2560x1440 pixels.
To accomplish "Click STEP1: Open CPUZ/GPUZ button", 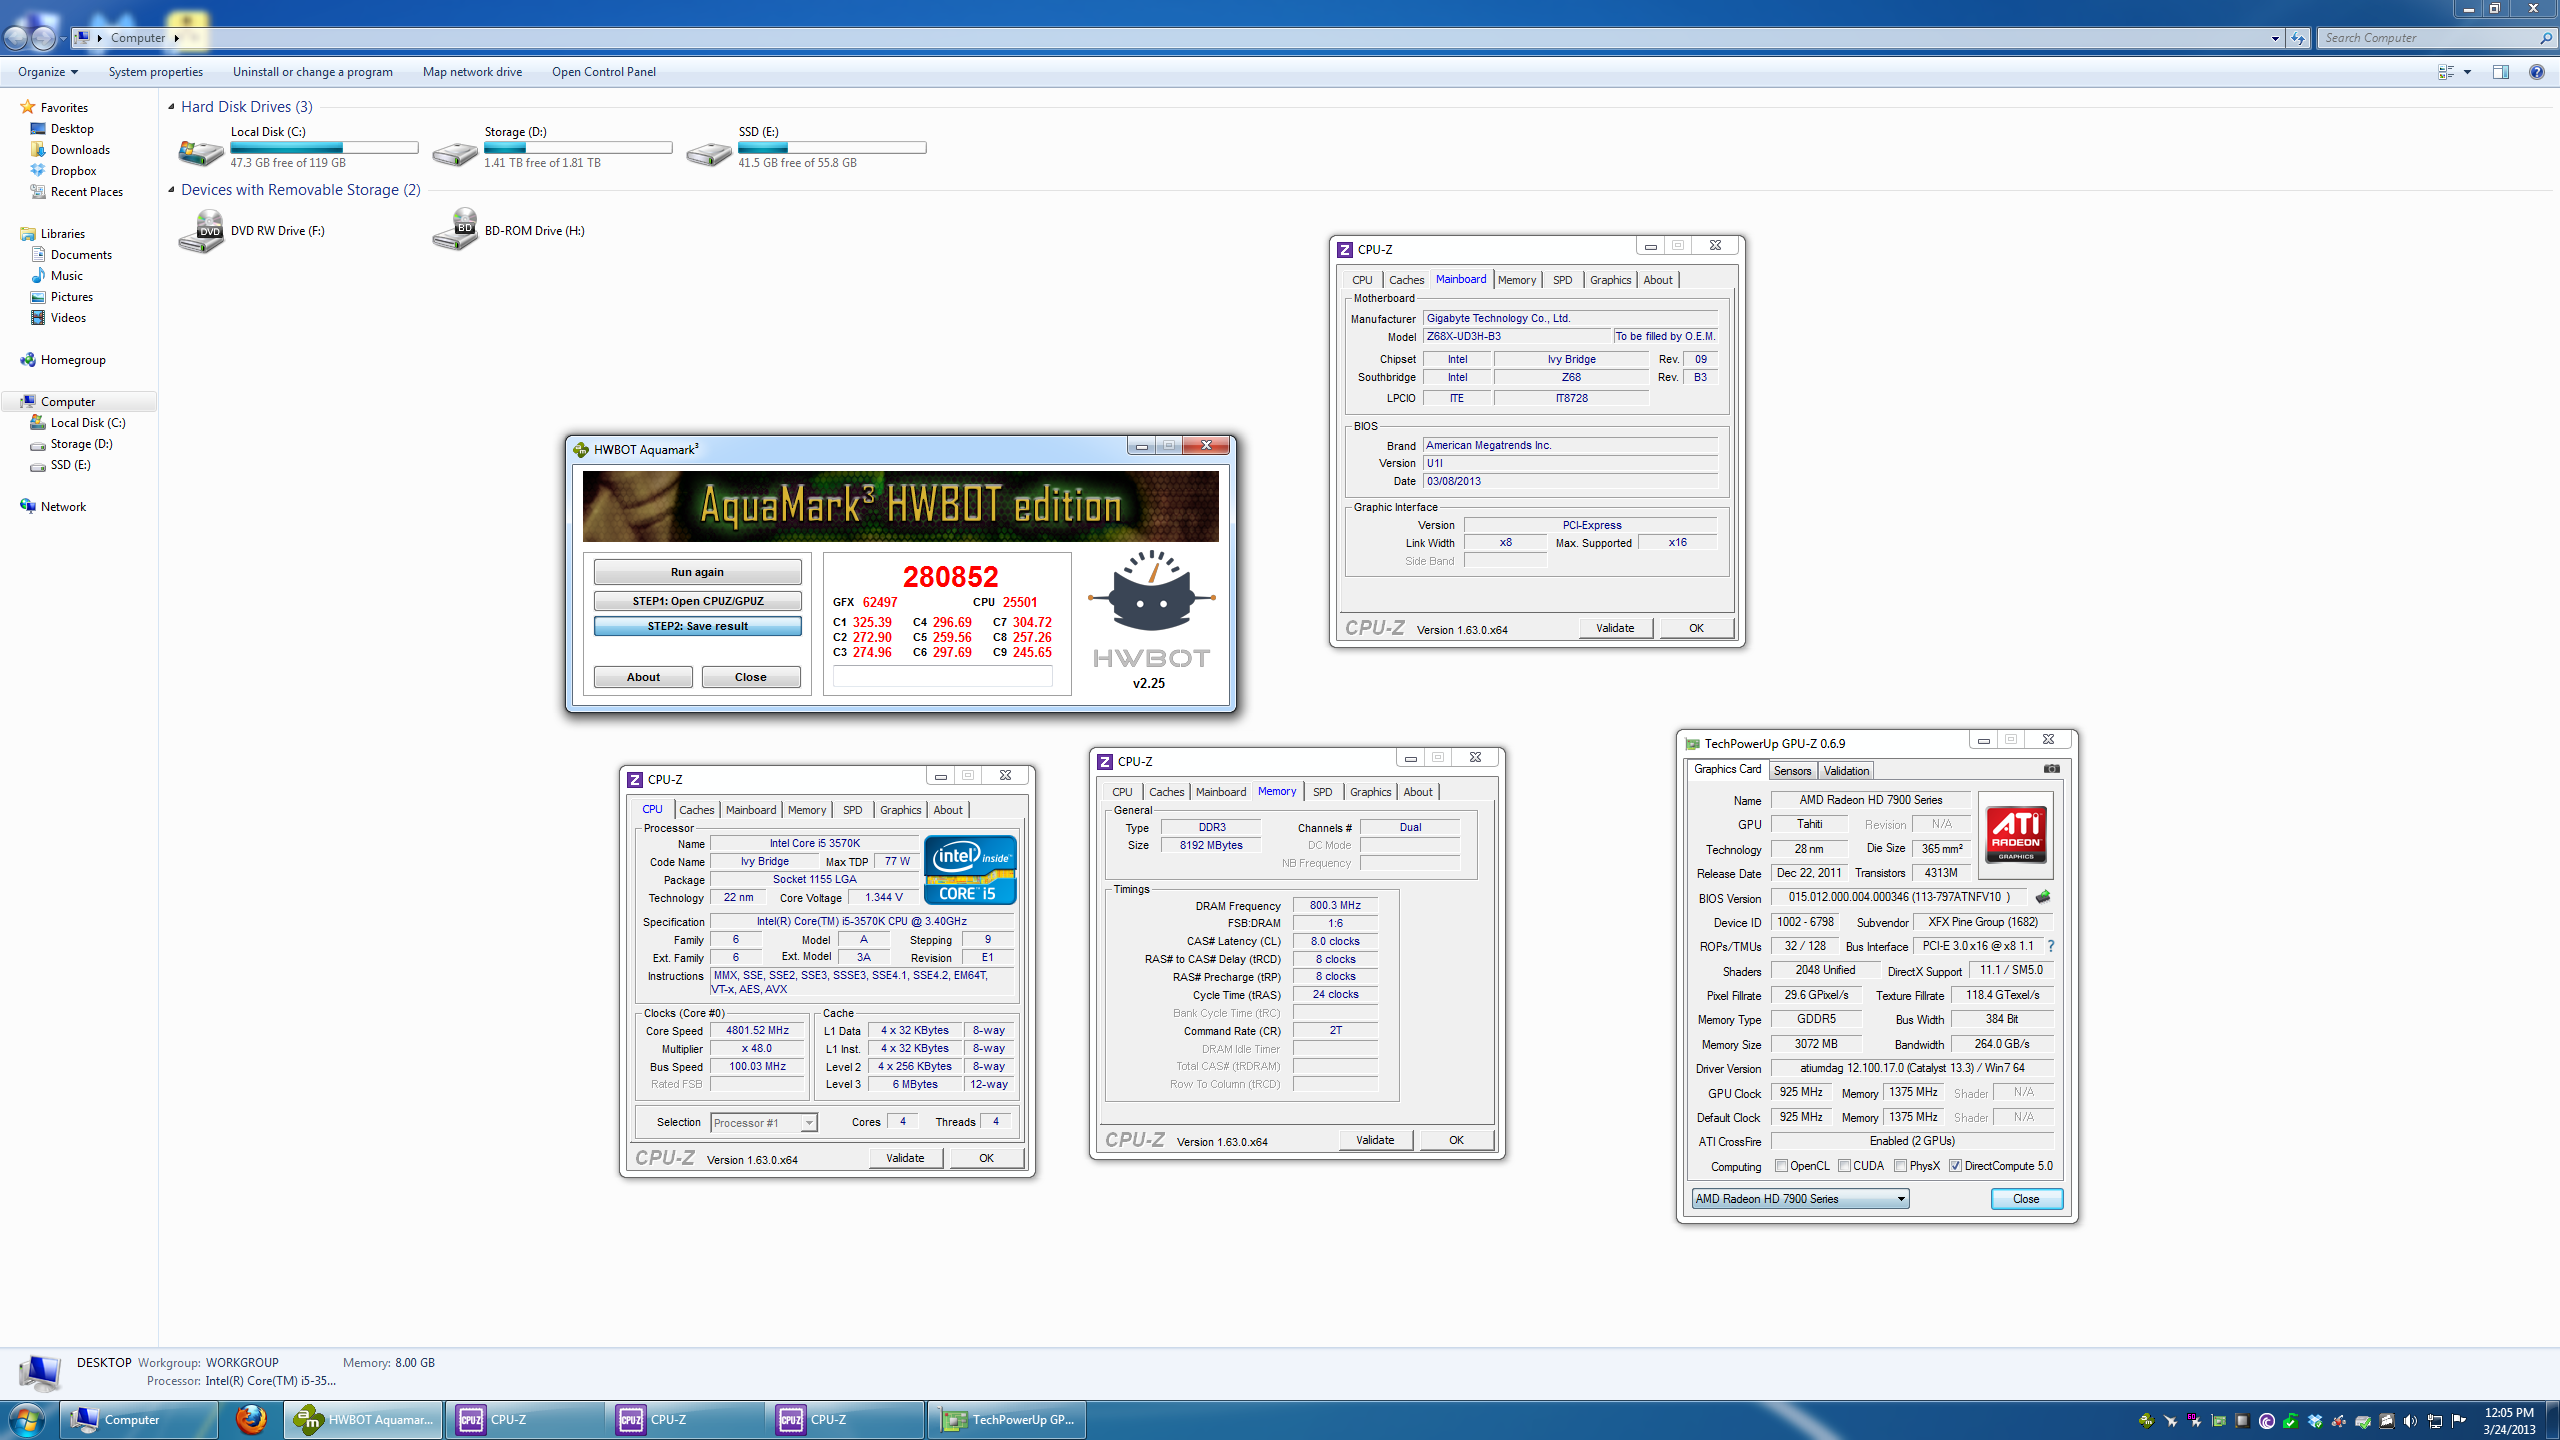I will pos(697,601).
